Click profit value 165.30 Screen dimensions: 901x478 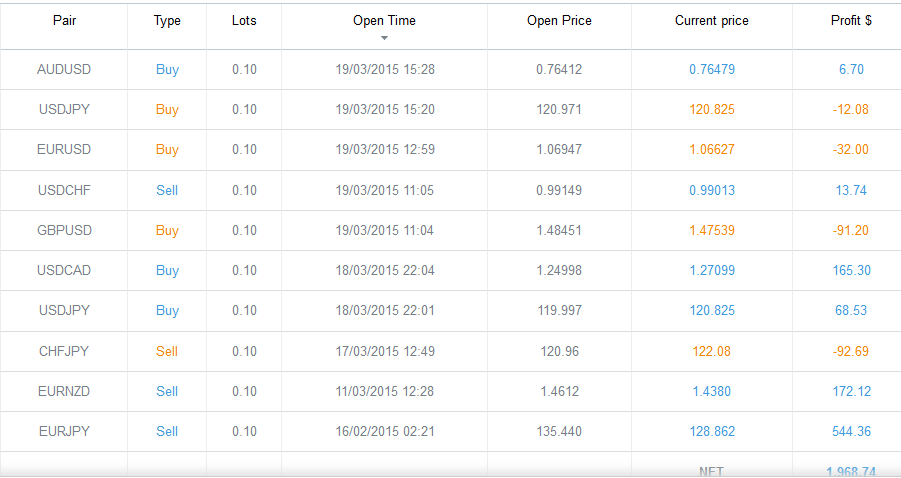852,270
